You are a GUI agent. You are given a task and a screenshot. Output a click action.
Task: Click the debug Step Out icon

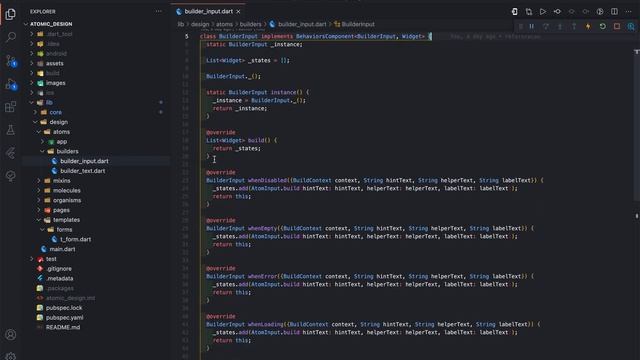pyautogui.click(x=574, y=27)
